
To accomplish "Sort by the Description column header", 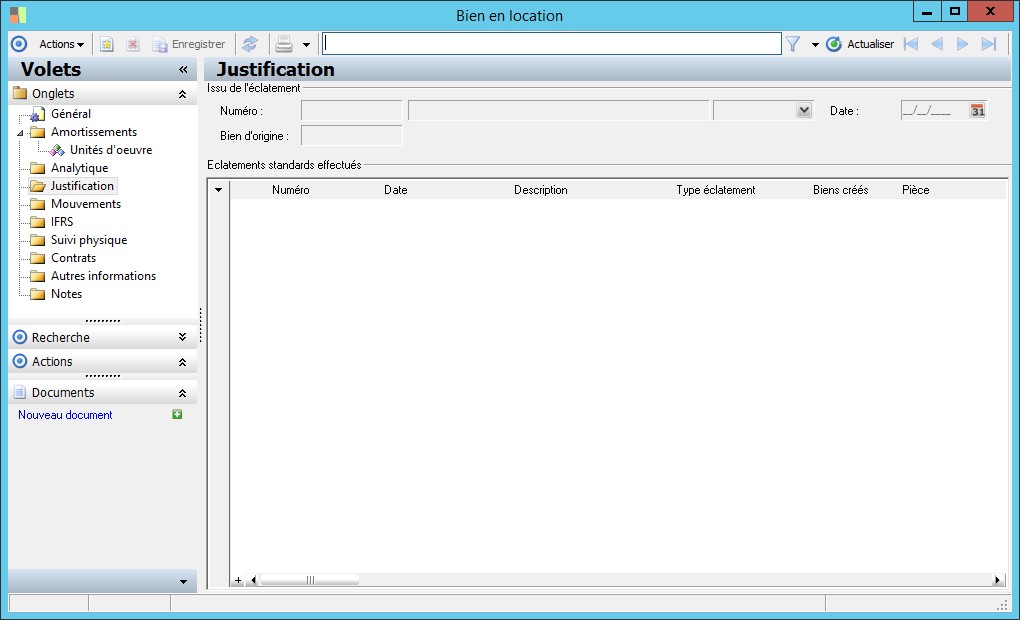I will pyautogui.click(x=541, y=190).
